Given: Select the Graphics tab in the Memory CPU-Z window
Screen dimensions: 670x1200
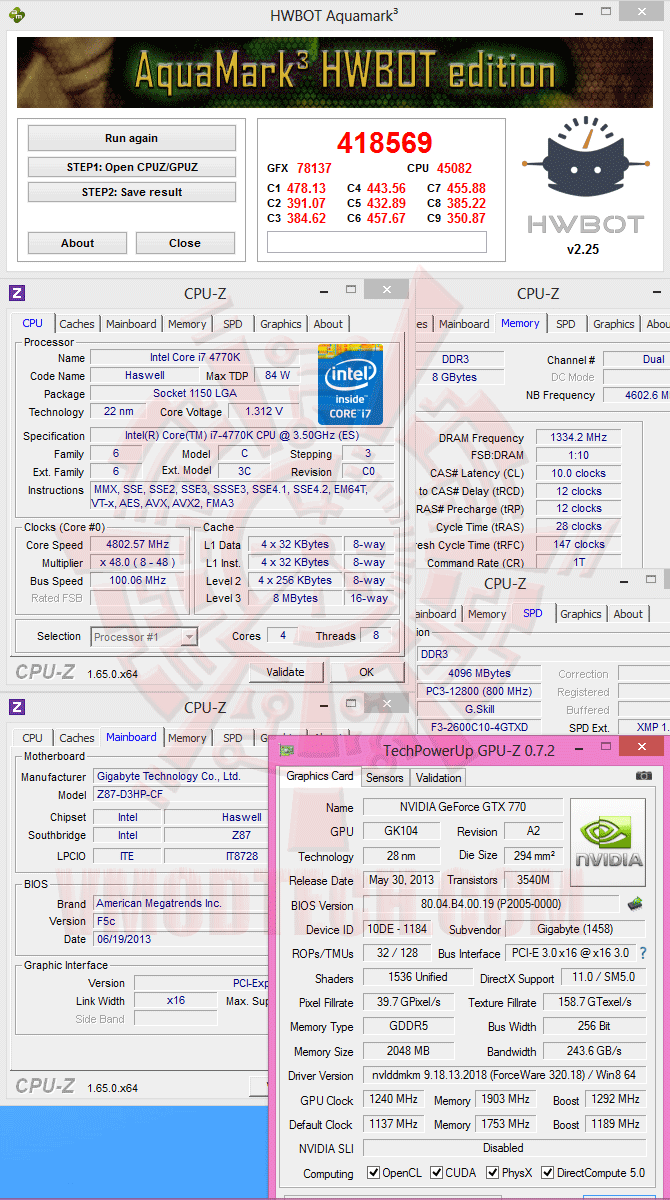Looking at the screenshot, I should (x=613, y=324).
